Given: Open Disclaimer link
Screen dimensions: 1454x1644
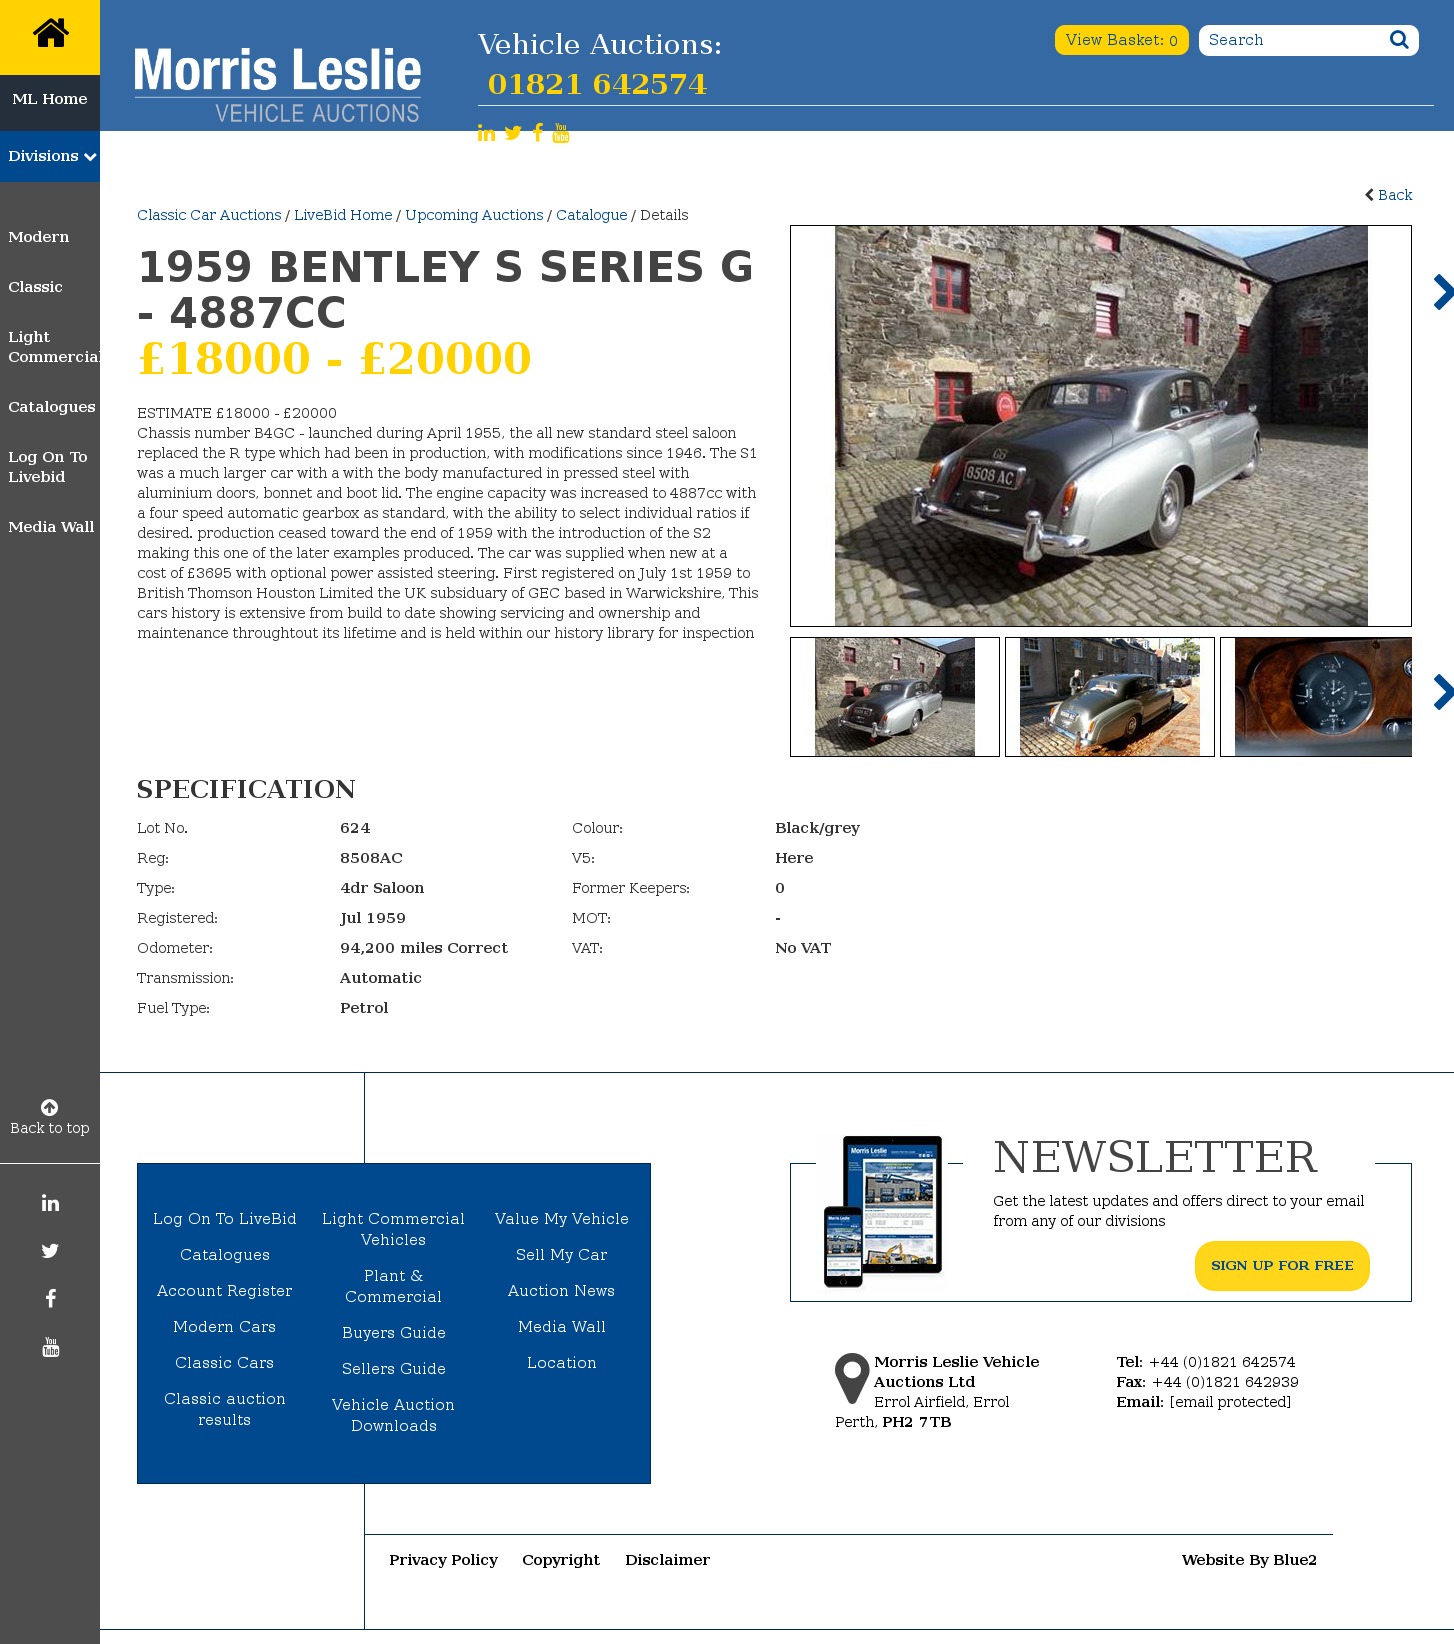Looking at the screenshot, I should 668,1560.
